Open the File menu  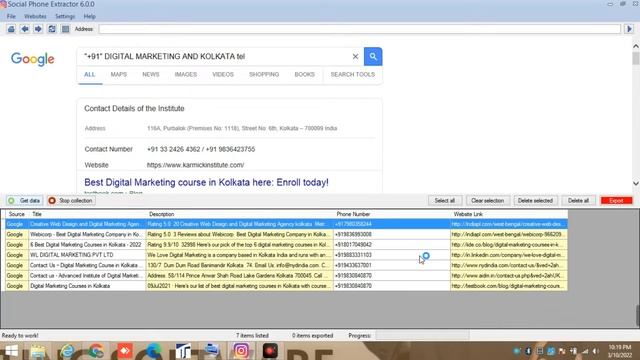pyautogui.click(x=11, y=16)
